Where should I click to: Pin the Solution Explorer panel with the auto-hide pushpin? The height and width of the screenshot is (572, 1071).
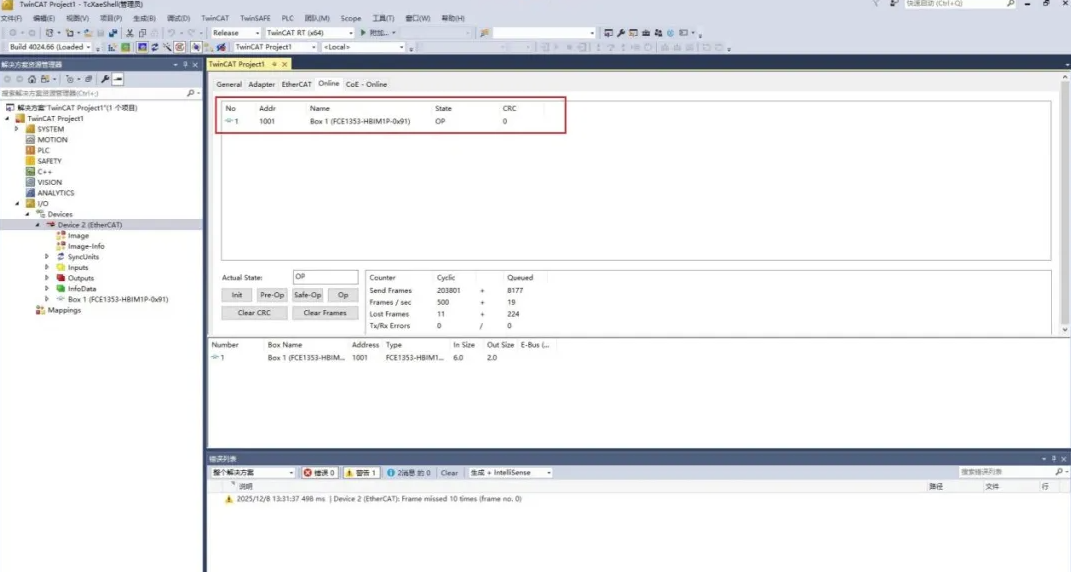(185, 64)
